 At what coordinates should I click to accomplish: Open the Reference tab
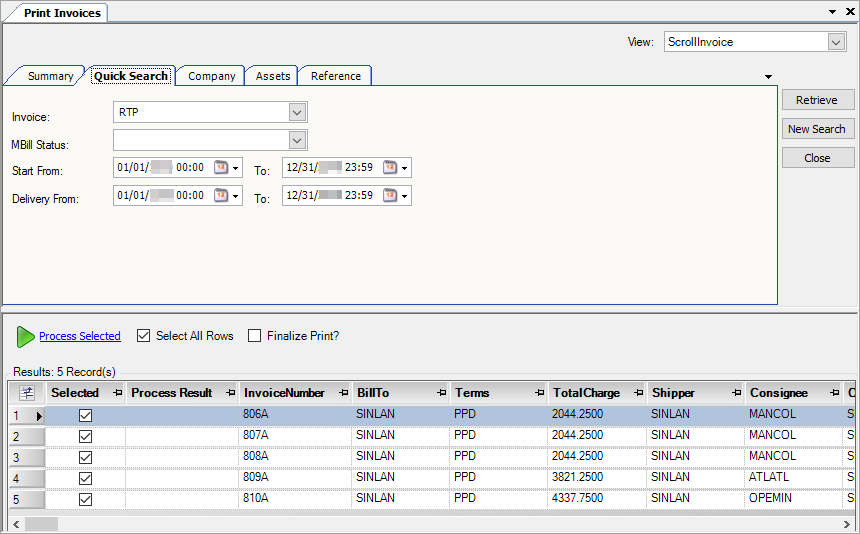tap(335, 76)
